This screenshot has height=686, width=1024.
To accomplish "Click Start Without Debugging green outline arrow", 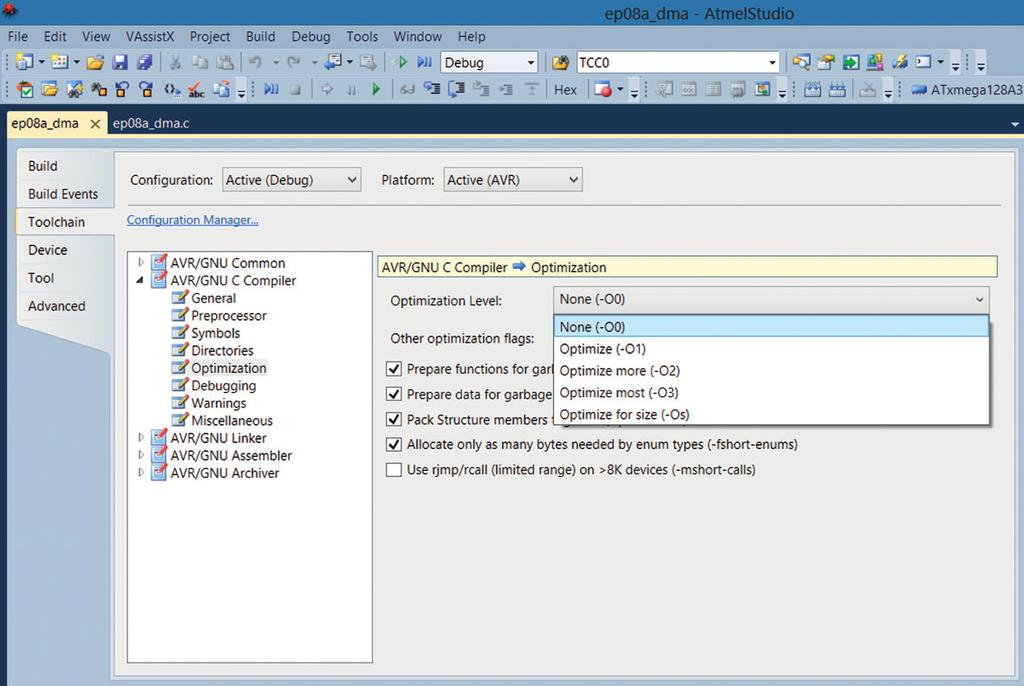I will (401, 62).
